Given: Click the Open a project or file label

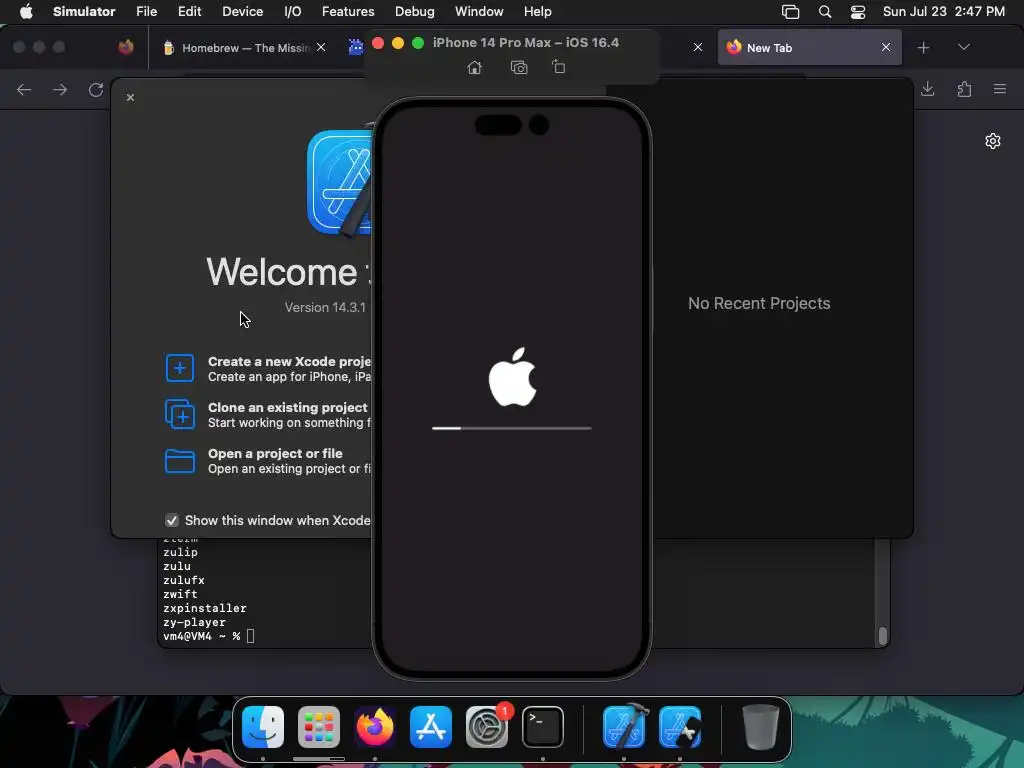Looking at the screenshot, I should tap(275, 453).
